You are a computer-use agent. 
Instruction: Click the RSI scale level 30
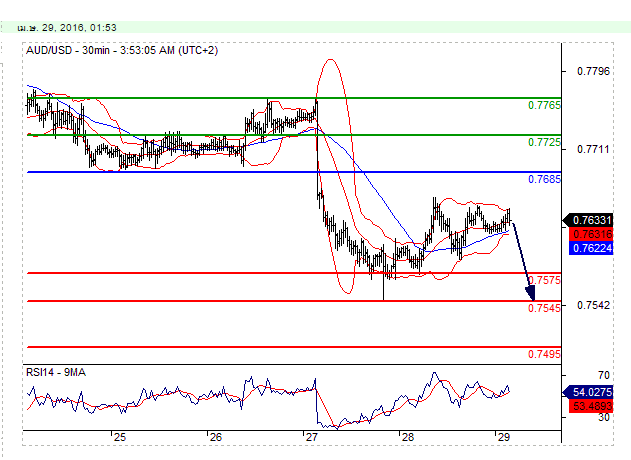(604, 417)
